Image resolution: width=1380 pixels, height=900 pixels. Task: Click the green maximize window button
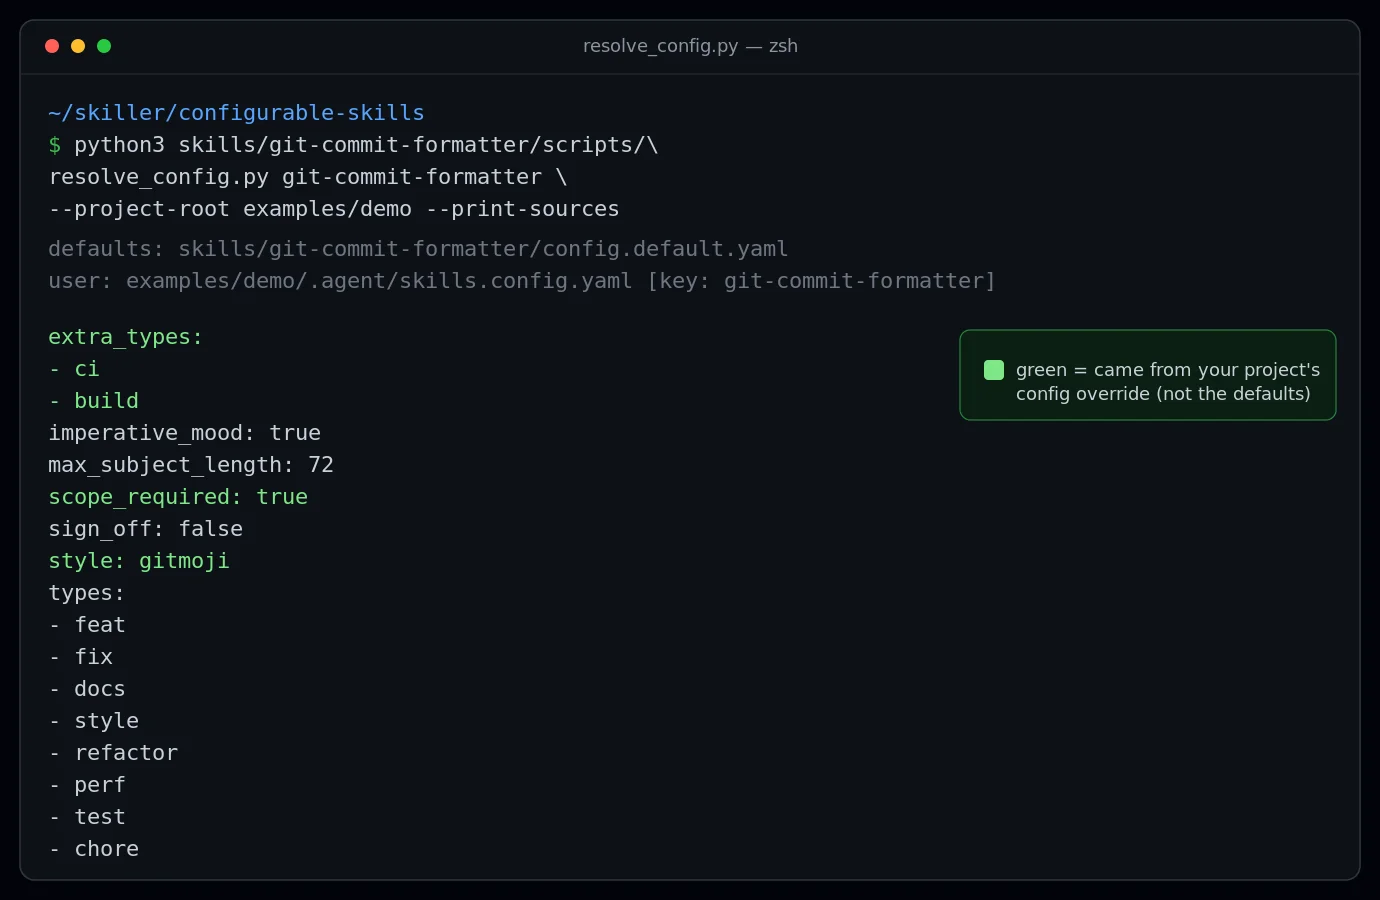point(104,46)
